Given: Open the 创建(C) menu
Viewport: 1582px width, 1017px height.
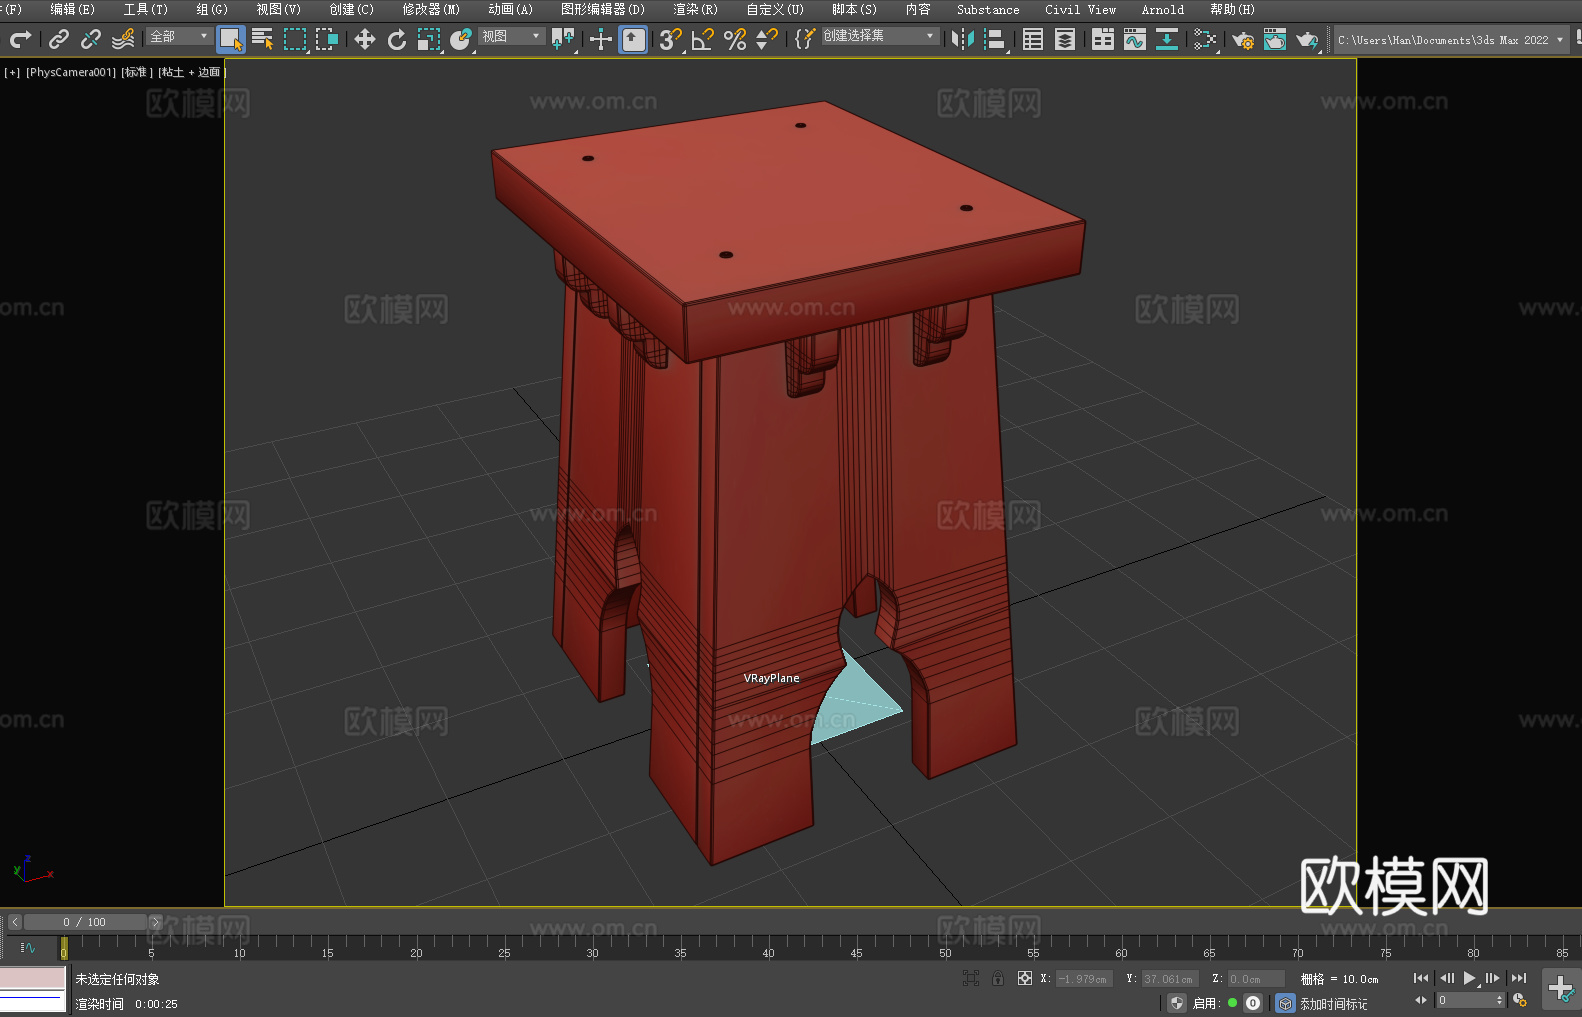Looking at the screenshot, I should (351, 9).
